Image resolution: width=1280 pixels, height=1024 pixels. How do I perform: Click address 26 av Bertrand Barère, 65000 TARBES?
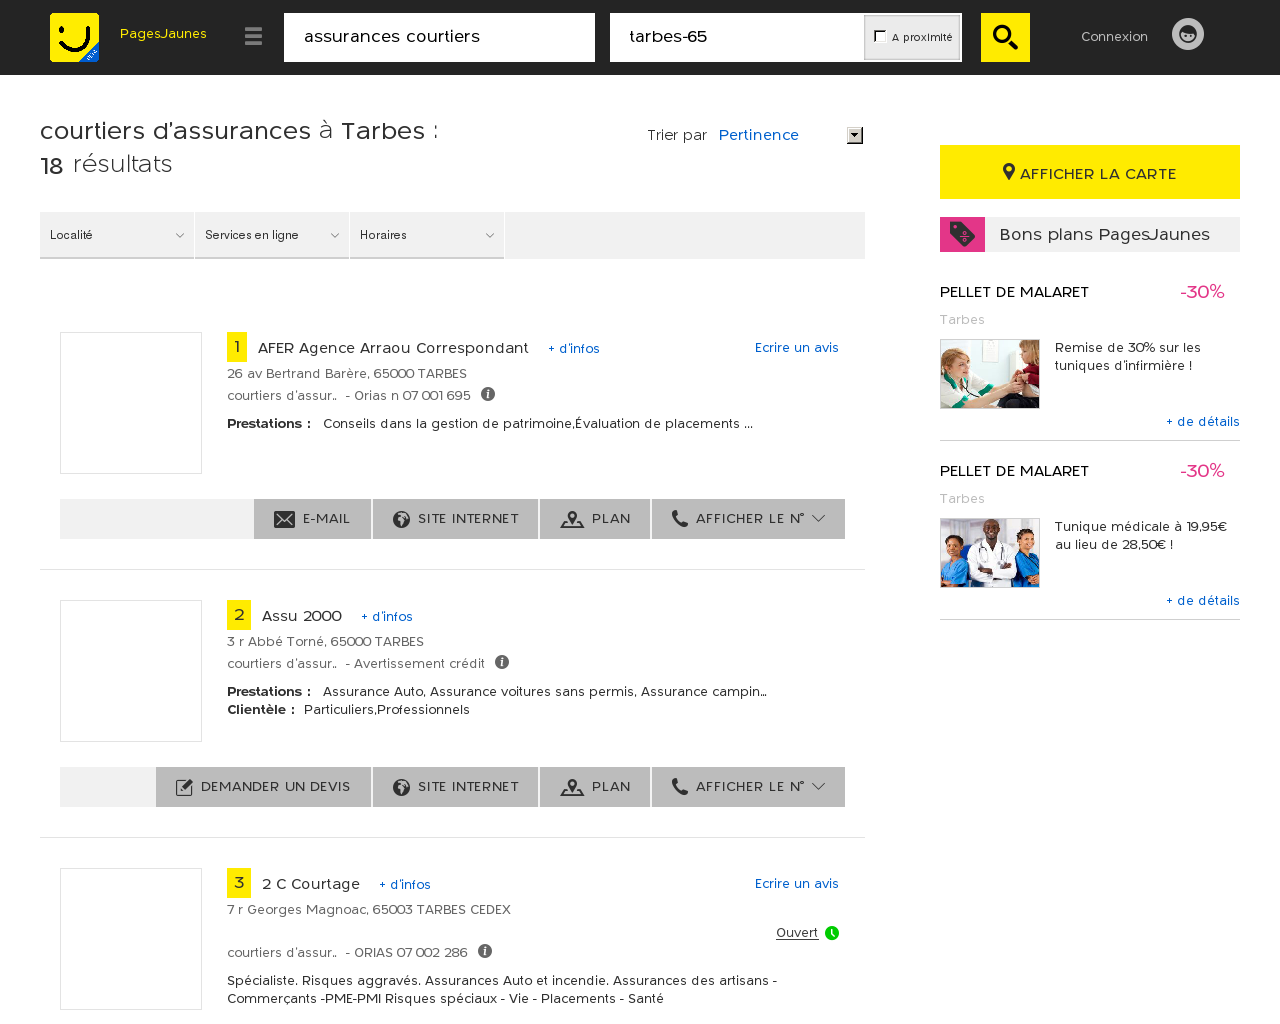pyautogui.click(x=347, y=373)
